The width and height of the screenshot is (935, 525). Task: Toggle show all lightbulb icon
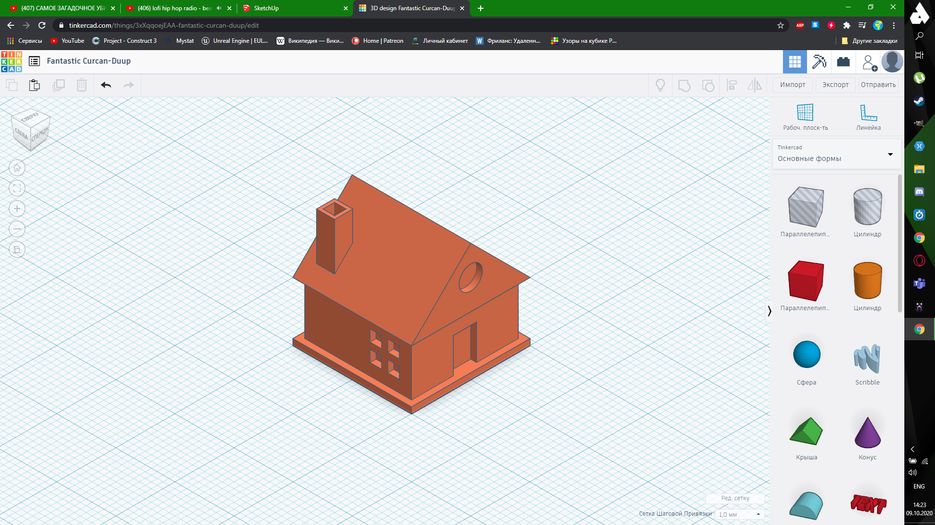click(660, 85)
